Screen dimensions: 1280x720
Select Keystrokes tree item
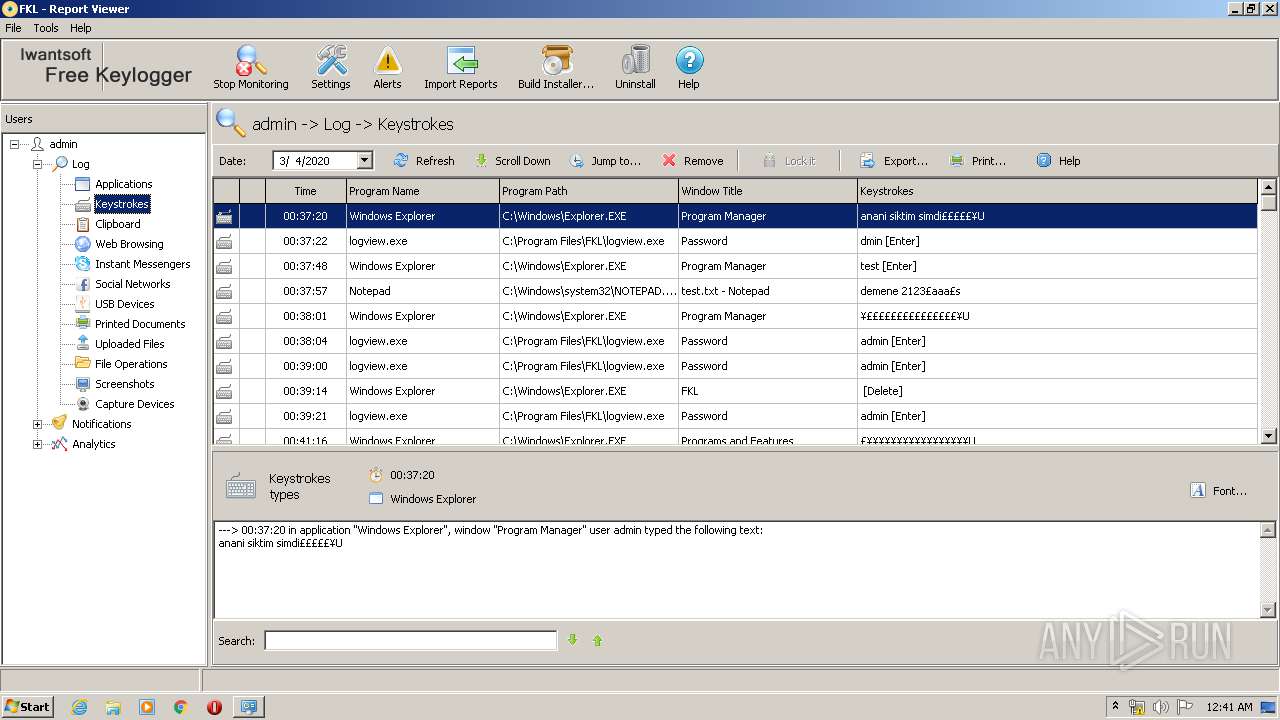pos(121,204)
